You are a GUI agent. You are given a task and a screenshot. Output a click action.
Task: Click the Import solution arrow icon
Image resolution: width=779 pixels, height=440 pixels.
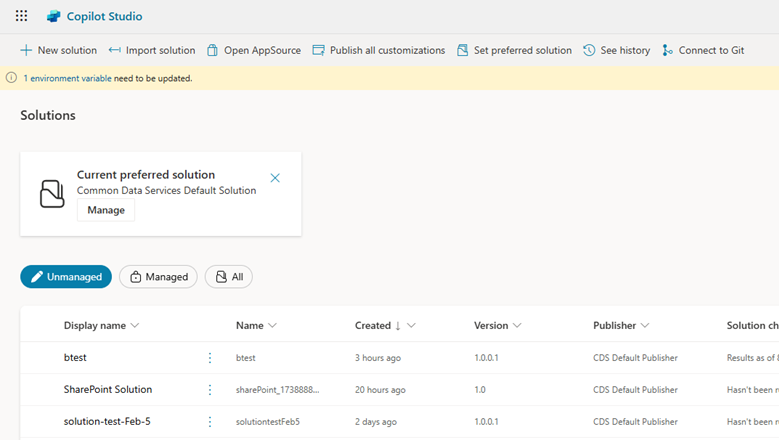click(x=114, y=50)
